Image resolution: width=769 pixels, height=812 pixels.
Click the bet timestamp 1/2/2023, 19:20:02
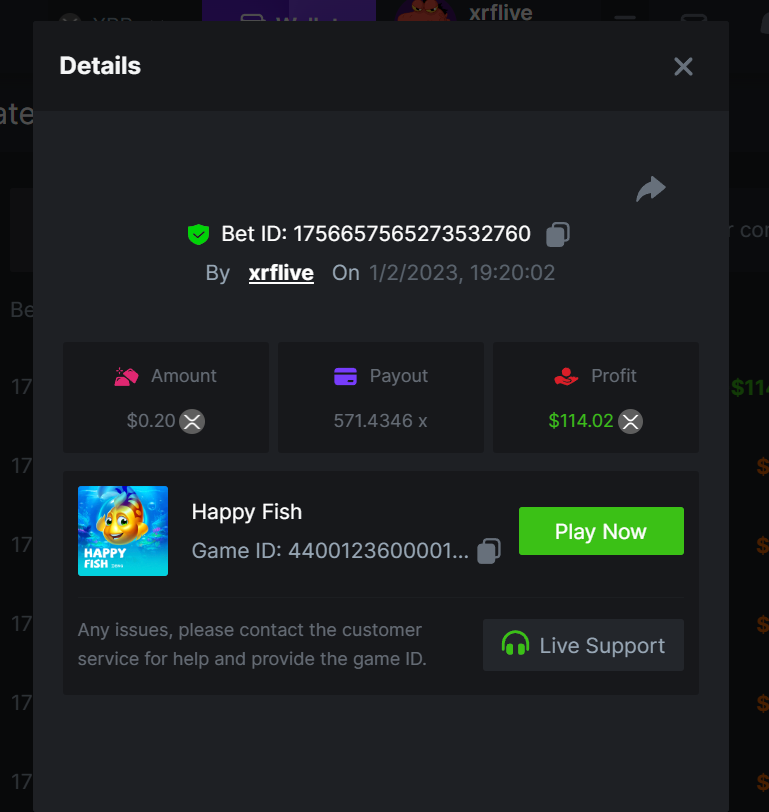click(462, 273)
